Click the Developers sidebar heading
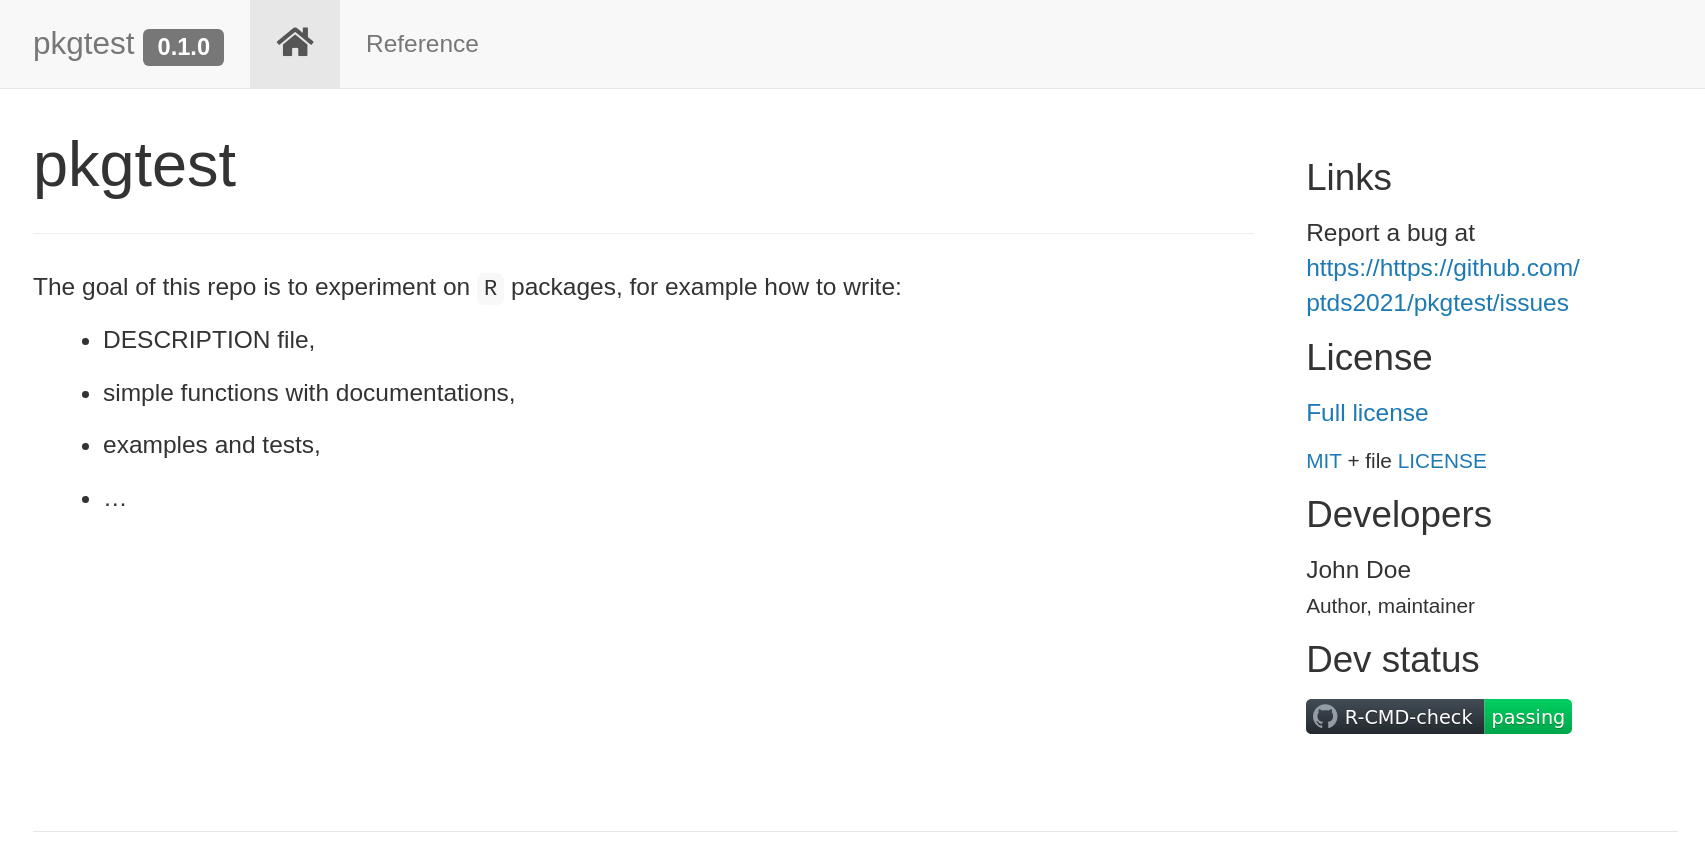Image resolution: width=1705 pixels, height=843 pixels. point(1398,515)
